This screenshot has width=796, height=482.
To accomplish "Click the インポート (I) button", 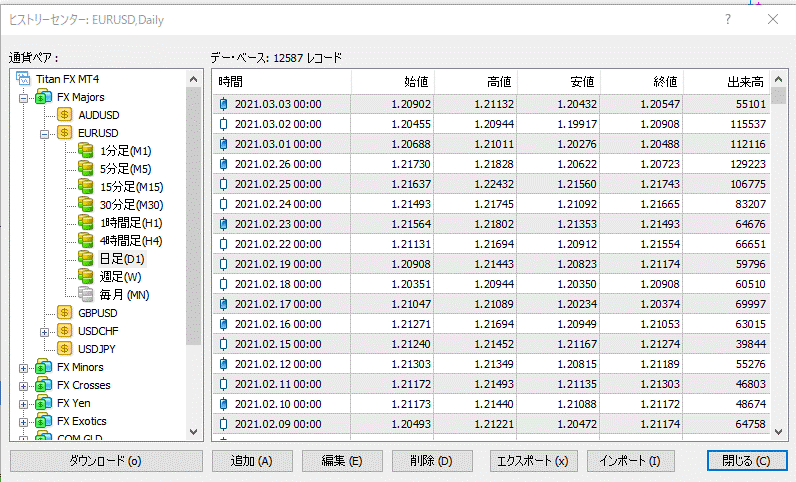I will pos(631,461).
